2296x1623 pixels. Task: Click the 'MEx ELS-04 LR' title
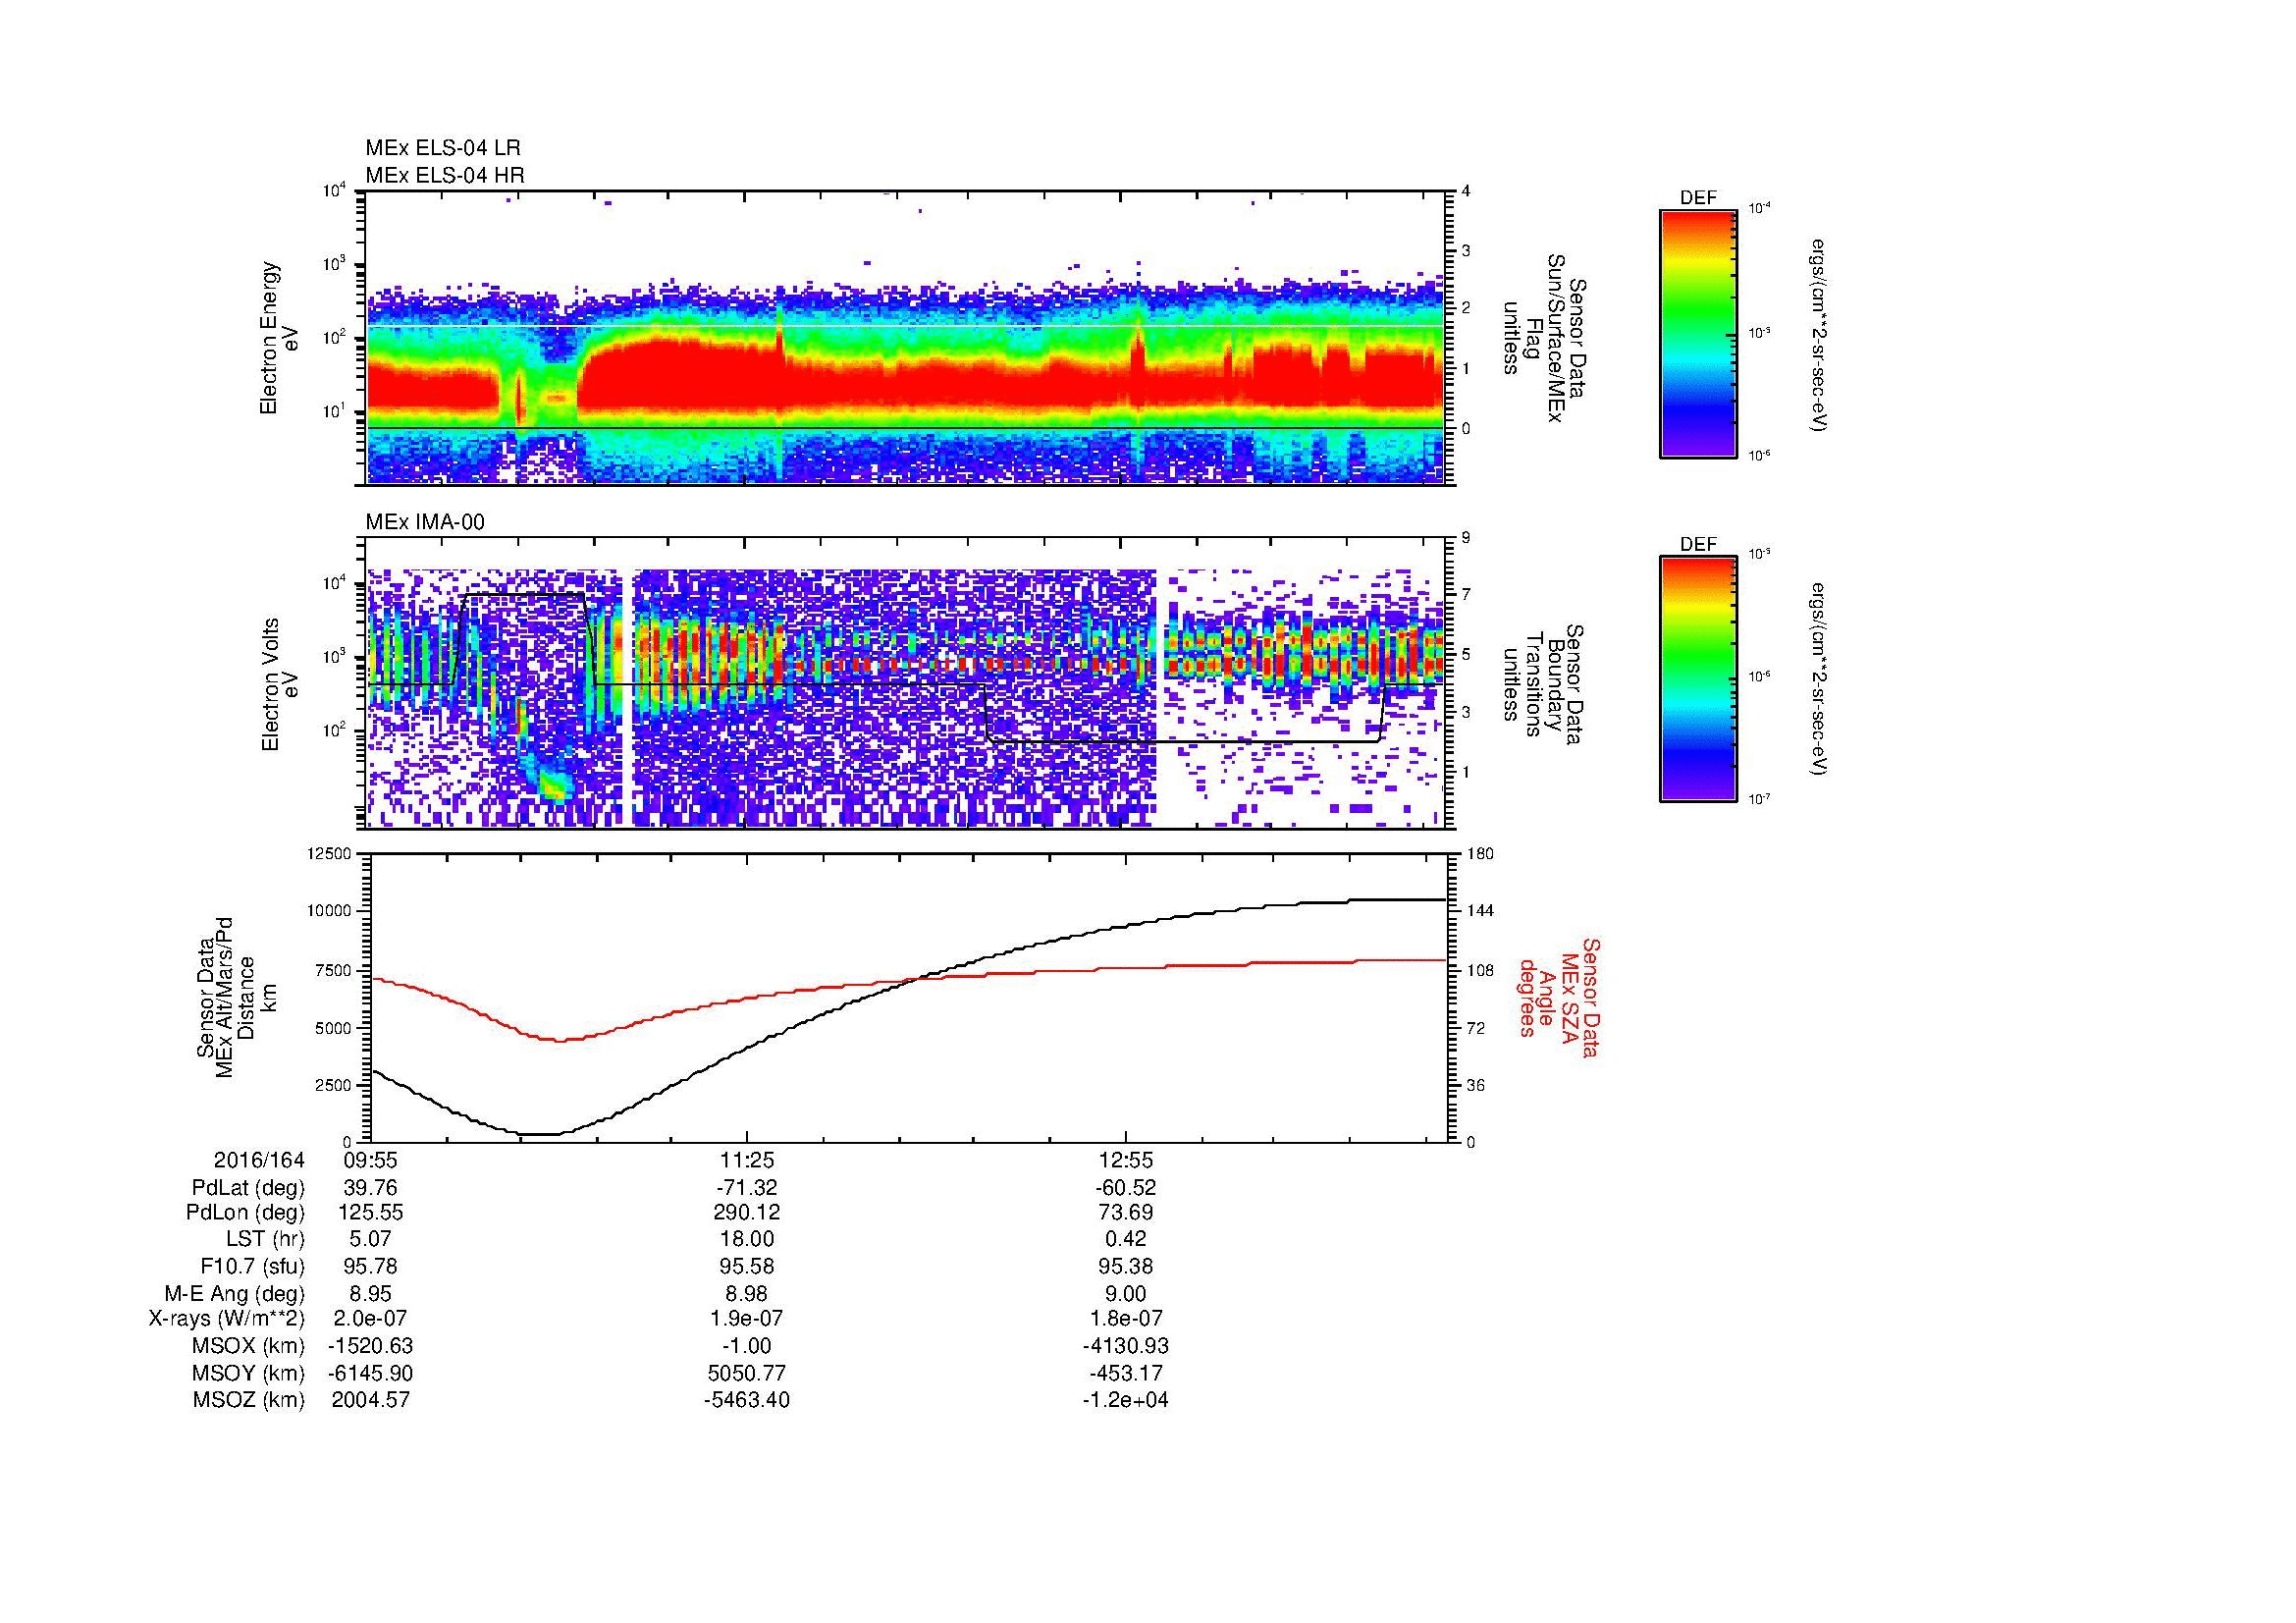point(443,148)
